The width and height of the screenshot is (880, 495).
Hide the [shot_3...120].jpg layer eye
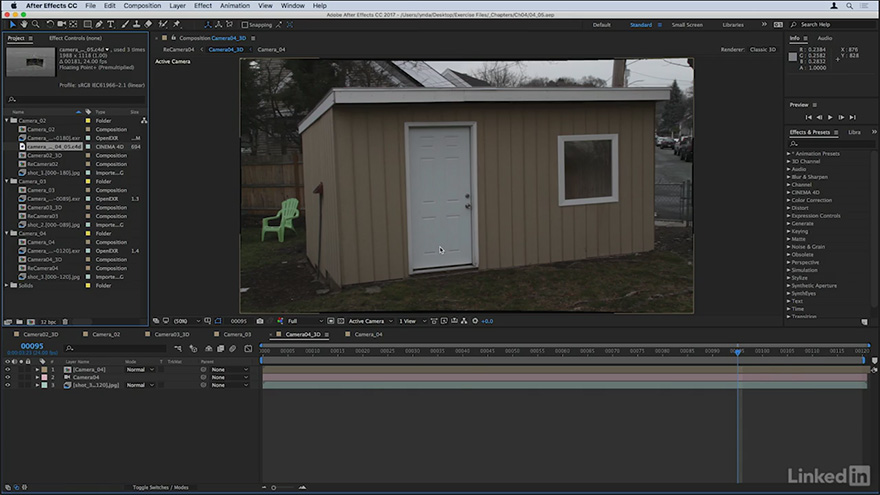click(x=8, y=385)
